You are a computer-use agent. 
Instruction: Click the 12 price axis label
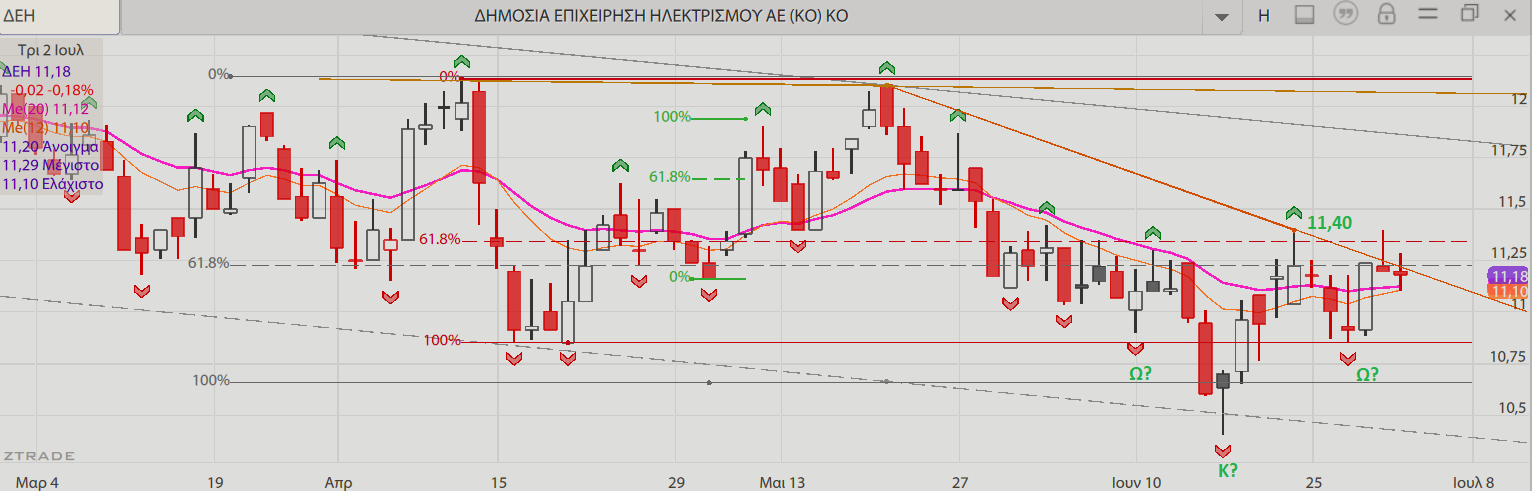(x=1520, y=99)
